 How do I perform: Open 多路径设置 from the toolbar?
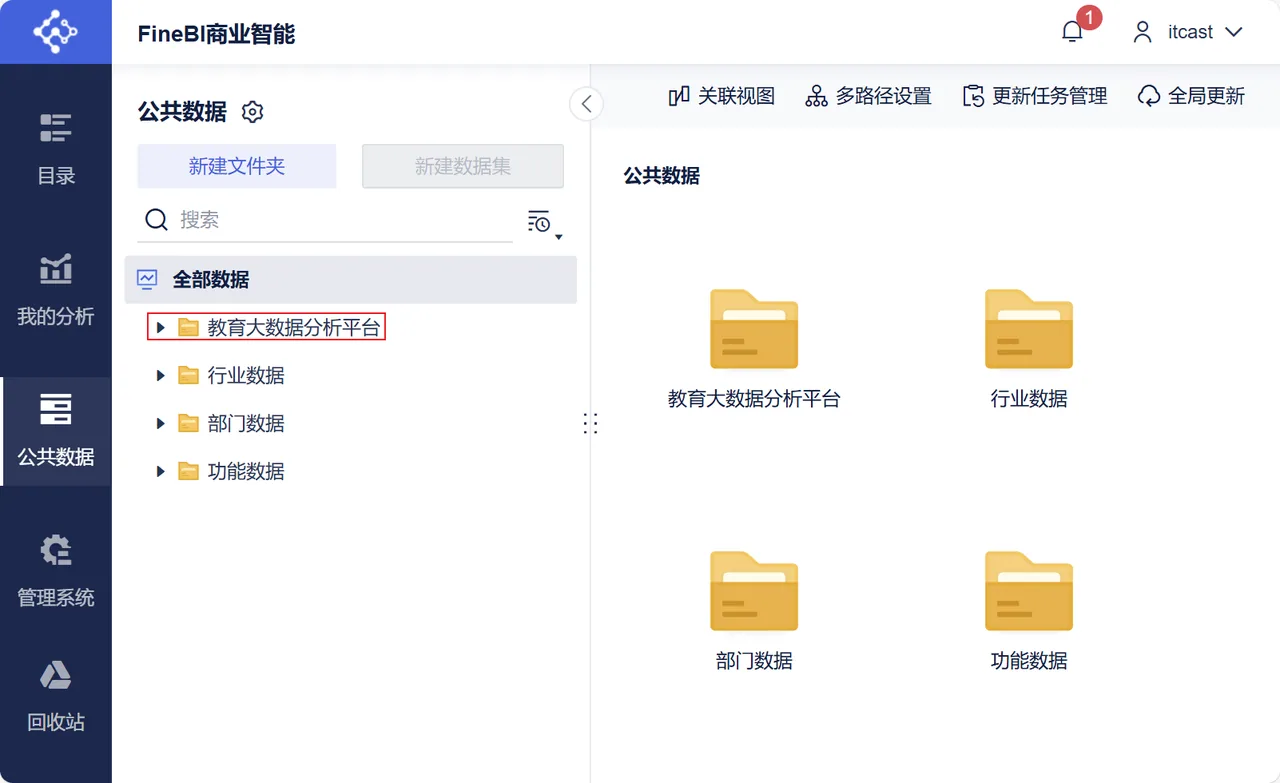coord(868,96)
